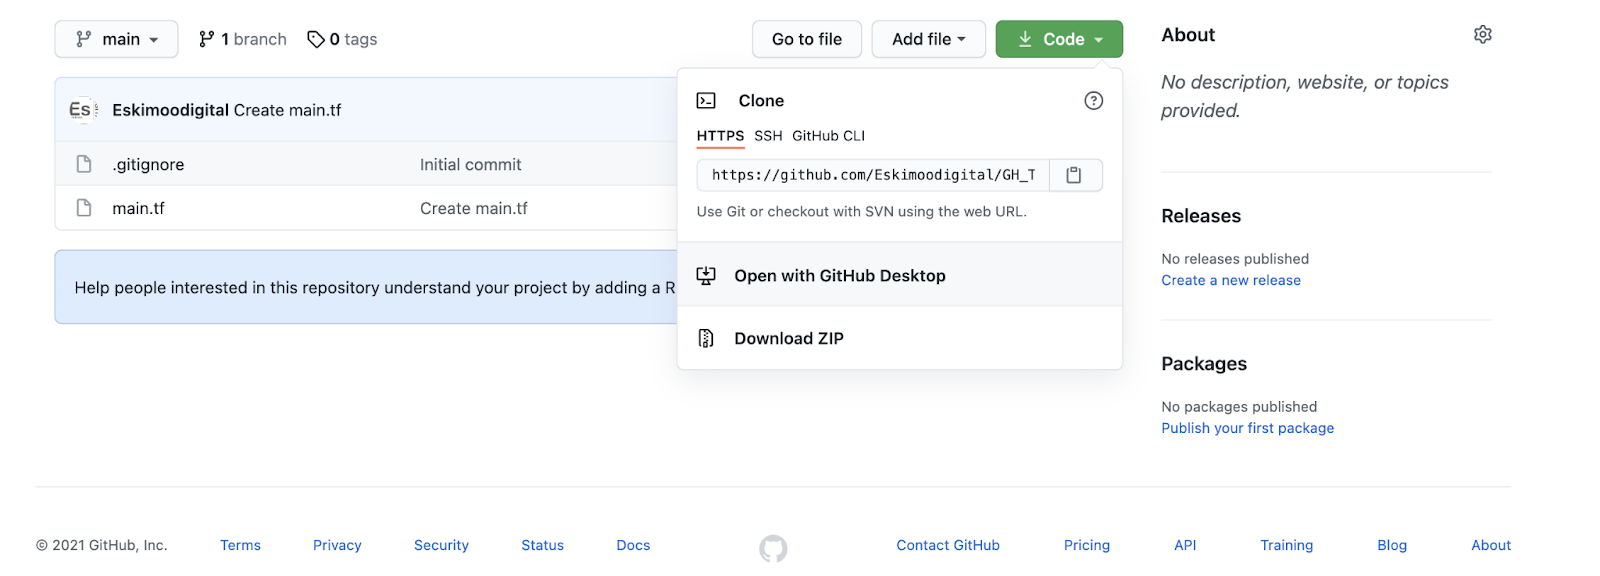Click the GitHub Desktop download icon
This screenshot has width=1600, height=576.
pos(706,276)
